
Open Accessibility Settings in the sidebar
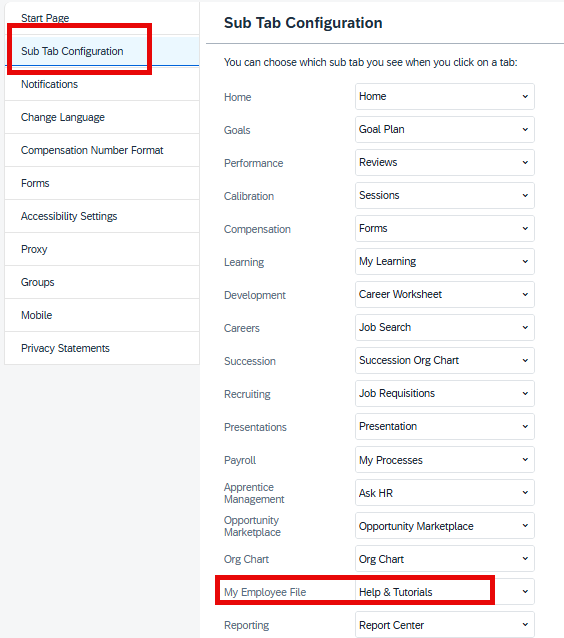(102, 216)
